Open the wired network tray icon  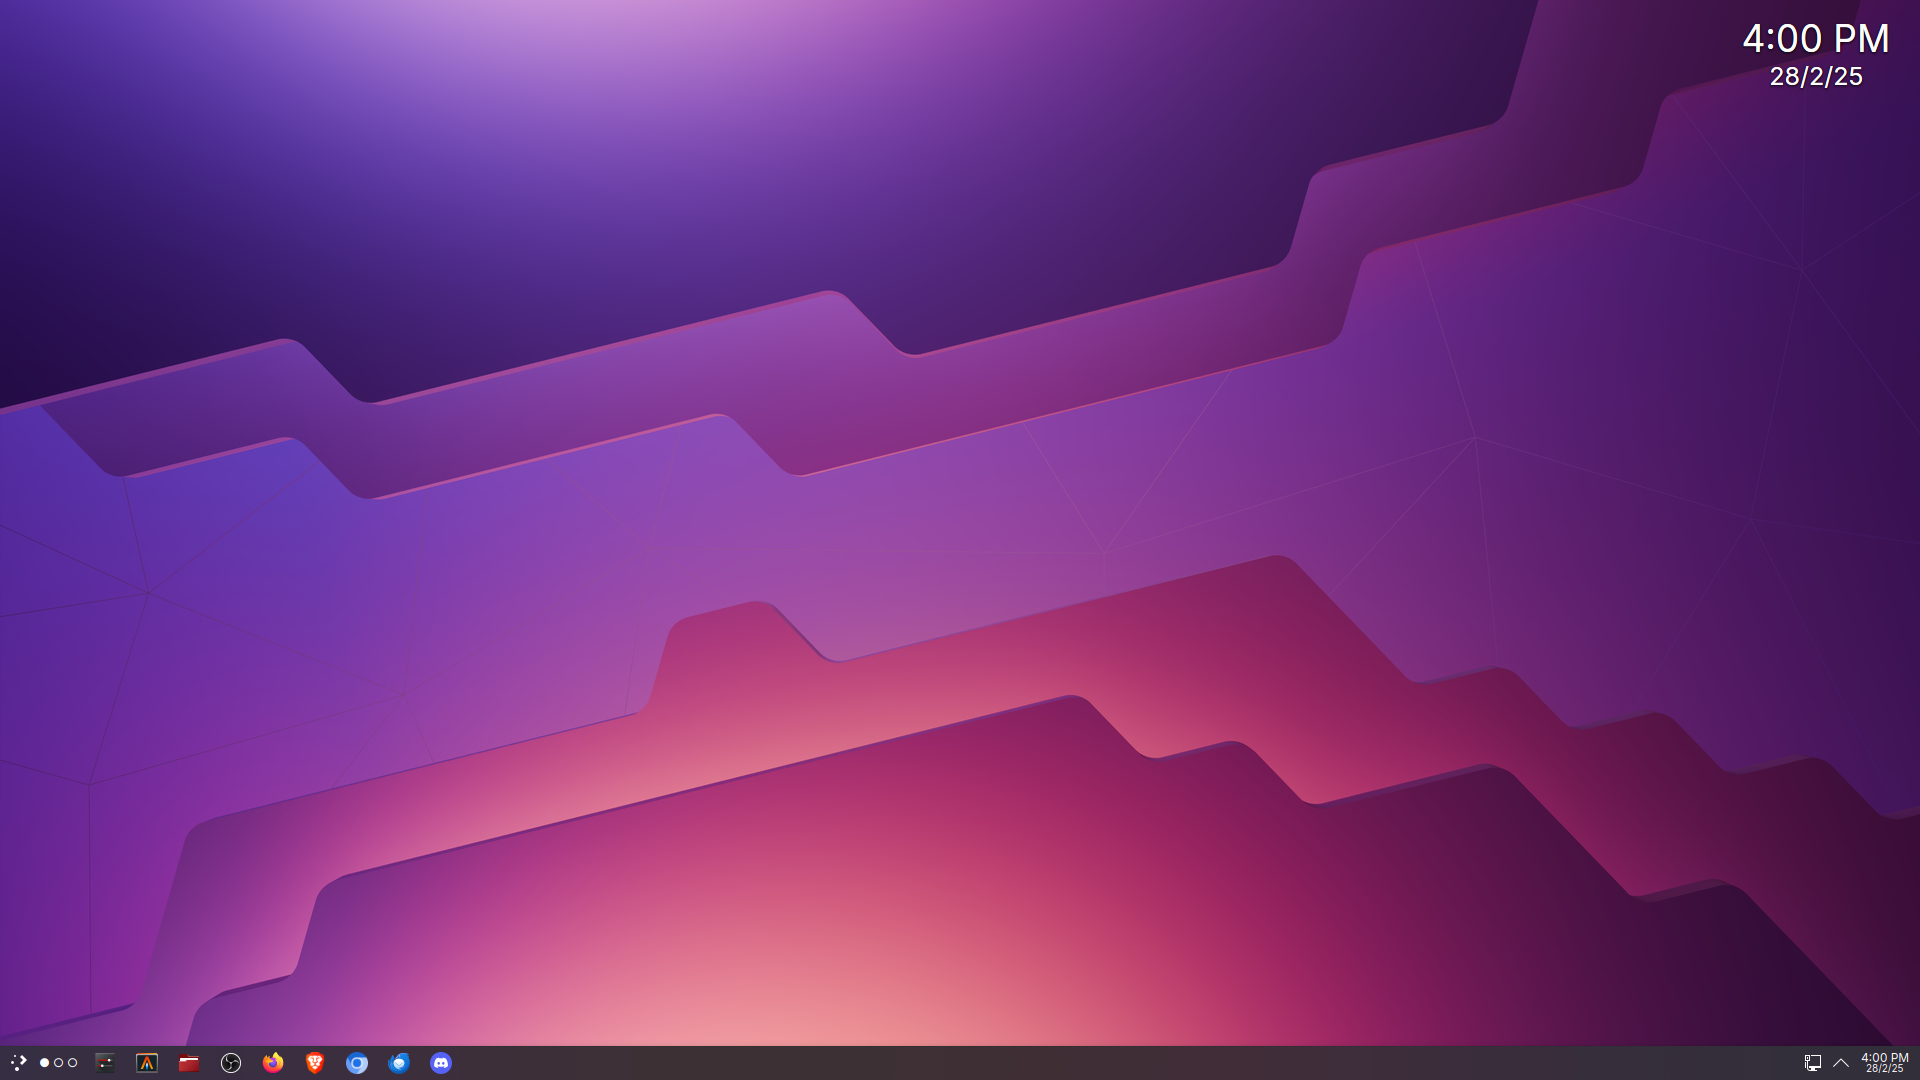pos(1812,1063)
